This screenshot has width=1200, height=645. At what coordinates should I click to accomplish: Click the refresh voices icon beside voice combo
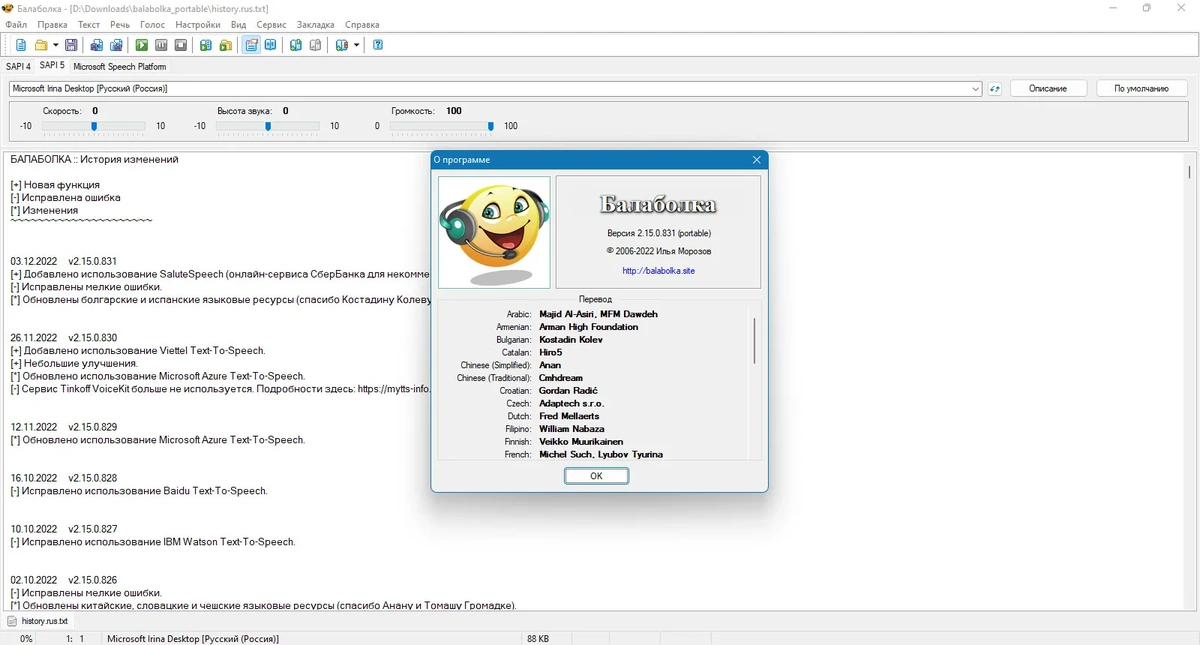pyautogui.click(x=994, y=88)
